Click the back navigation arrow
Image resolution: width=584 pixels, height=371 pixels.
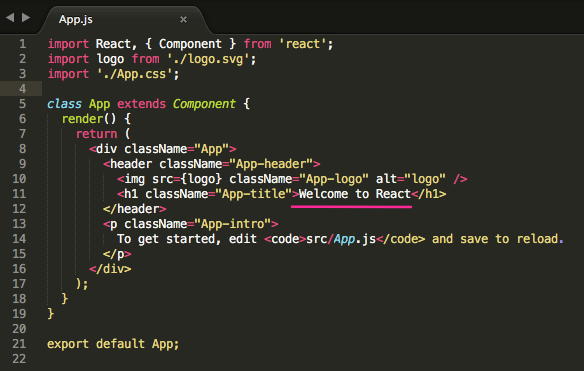coord(10,17)
